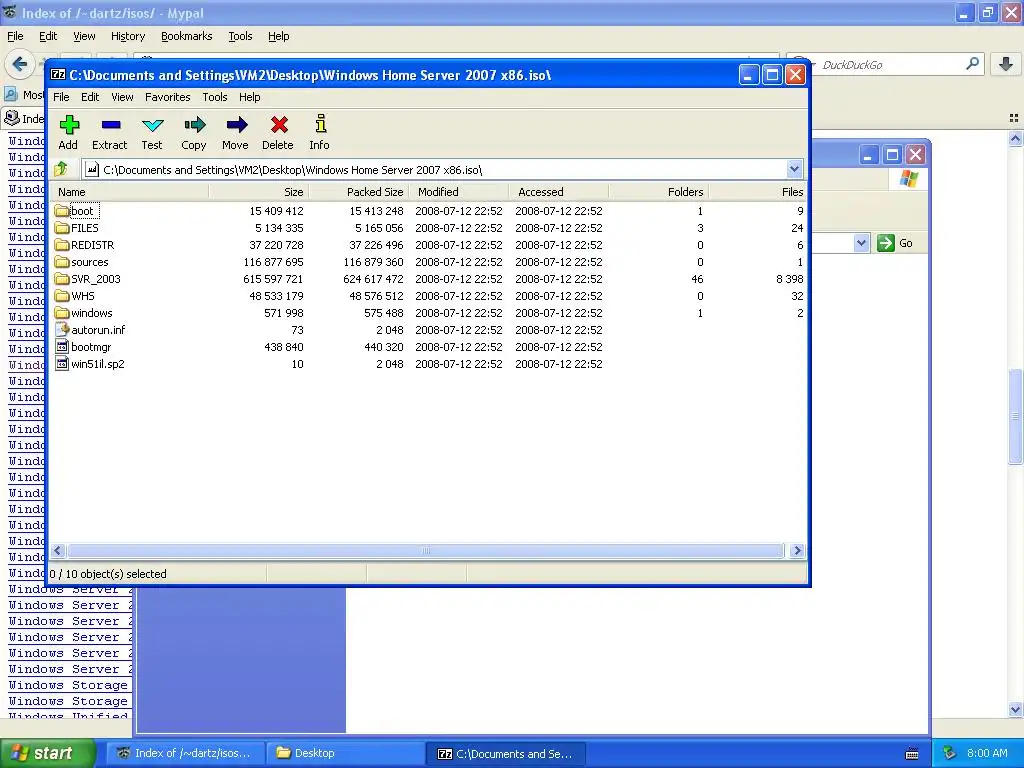Image resolution: width=1024 pixels, height=768 pixels.
Task: Click the Windows Start button
Action: [47, 754]
